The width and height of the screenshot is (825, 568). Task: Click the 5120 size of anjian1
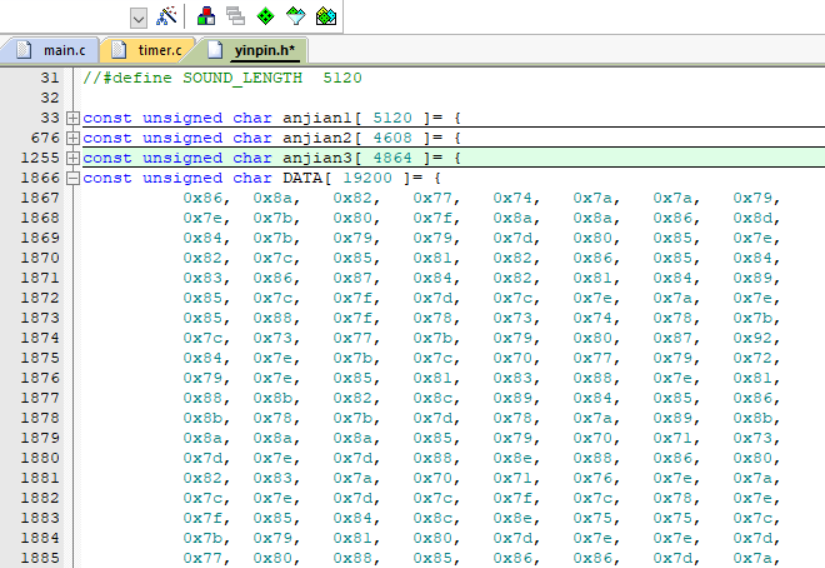(393, 118)
